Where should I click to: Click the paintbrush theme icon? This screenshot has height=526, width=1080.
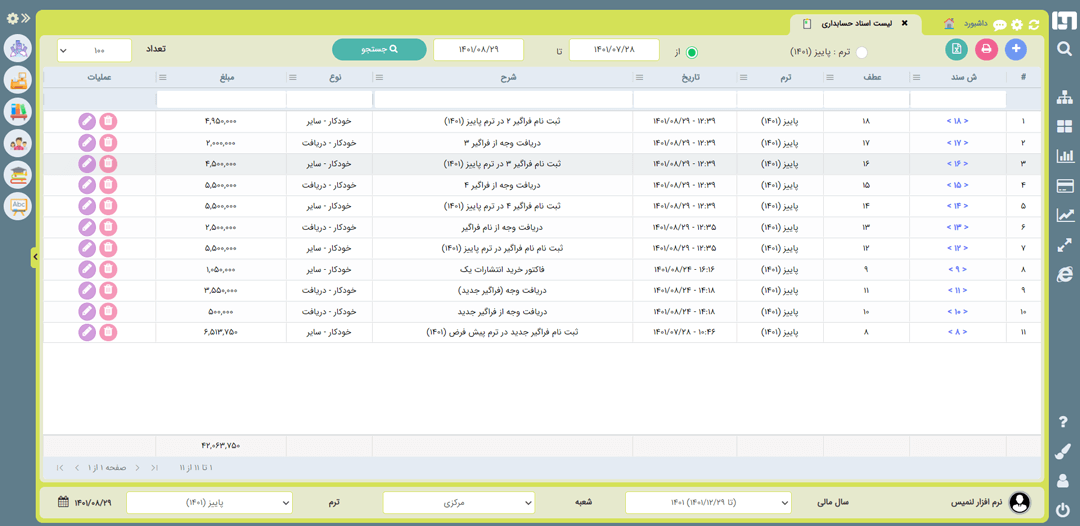[x=1063, y=451]
